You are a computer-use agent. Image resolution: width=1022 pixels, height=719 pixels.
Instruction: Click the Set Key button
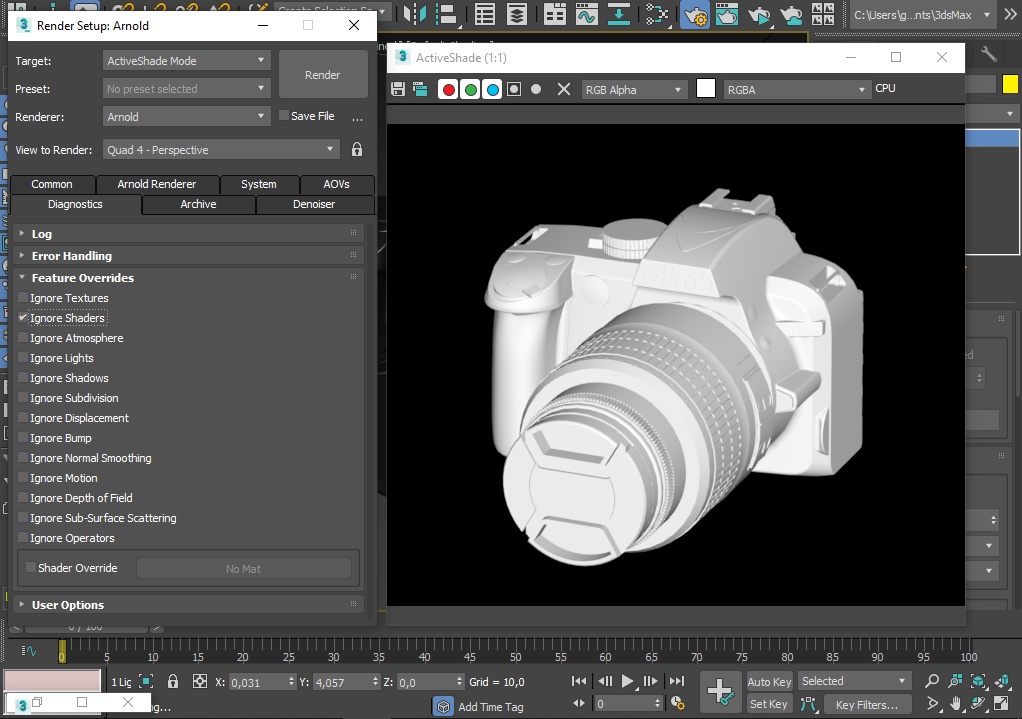point(769,704)
